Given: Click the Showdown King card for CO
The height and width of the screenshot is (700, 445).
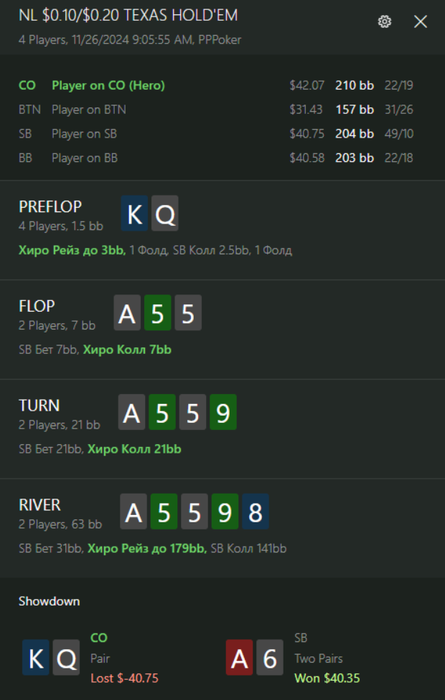Looking at the screenshot, I should coord(36,658).
